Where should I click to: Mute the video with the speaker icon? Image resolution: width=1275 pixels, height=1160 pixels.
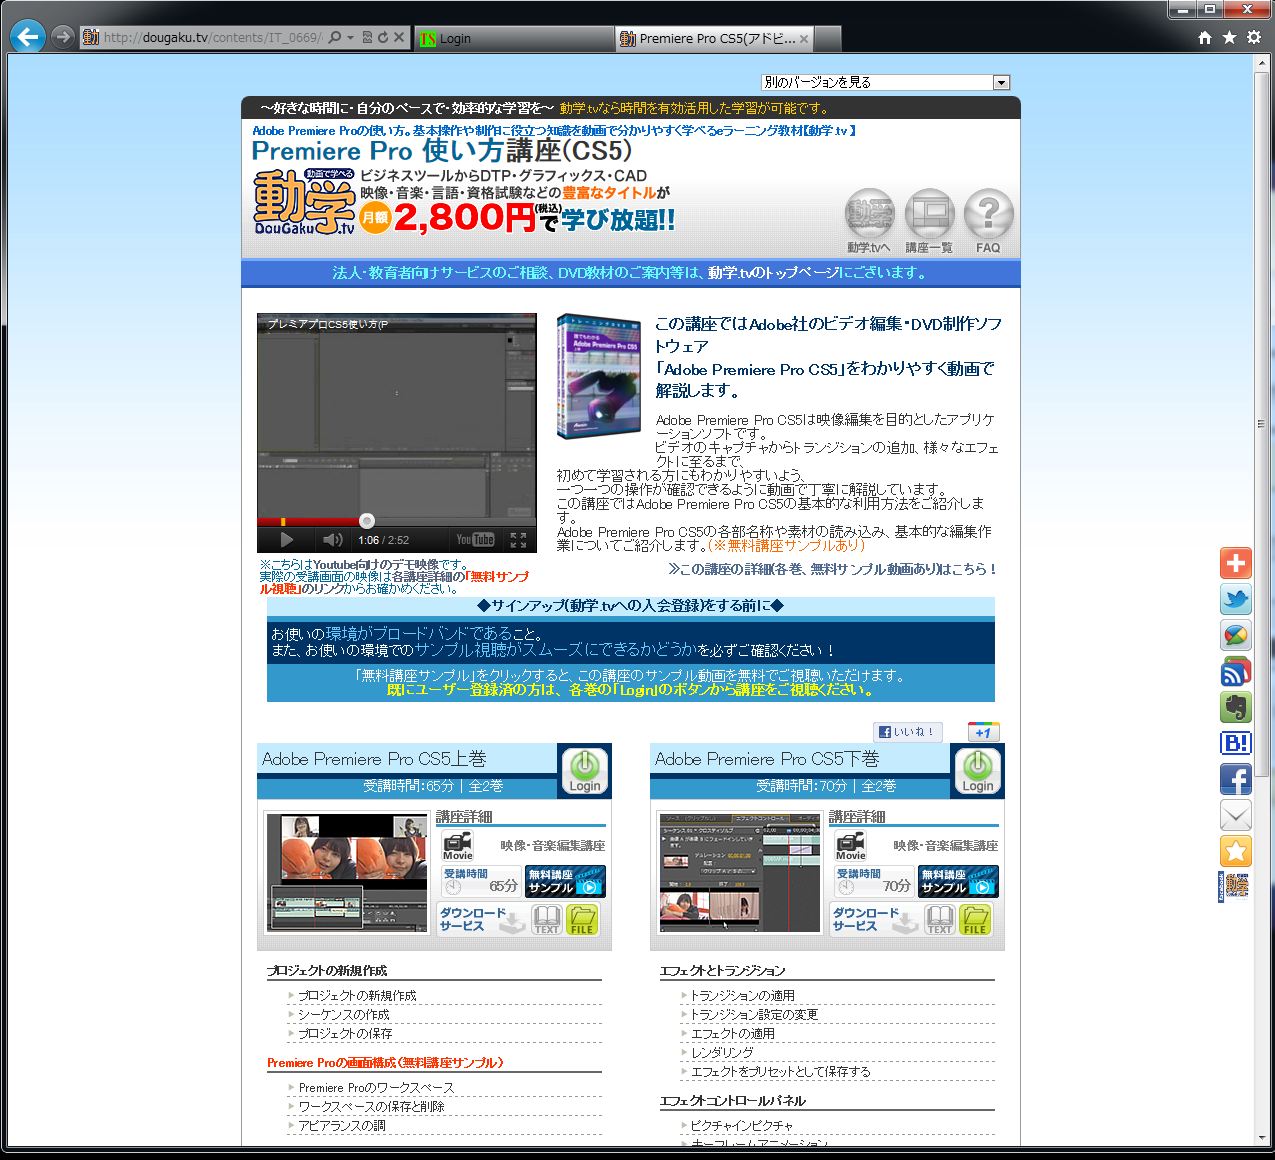coord(333,540)
